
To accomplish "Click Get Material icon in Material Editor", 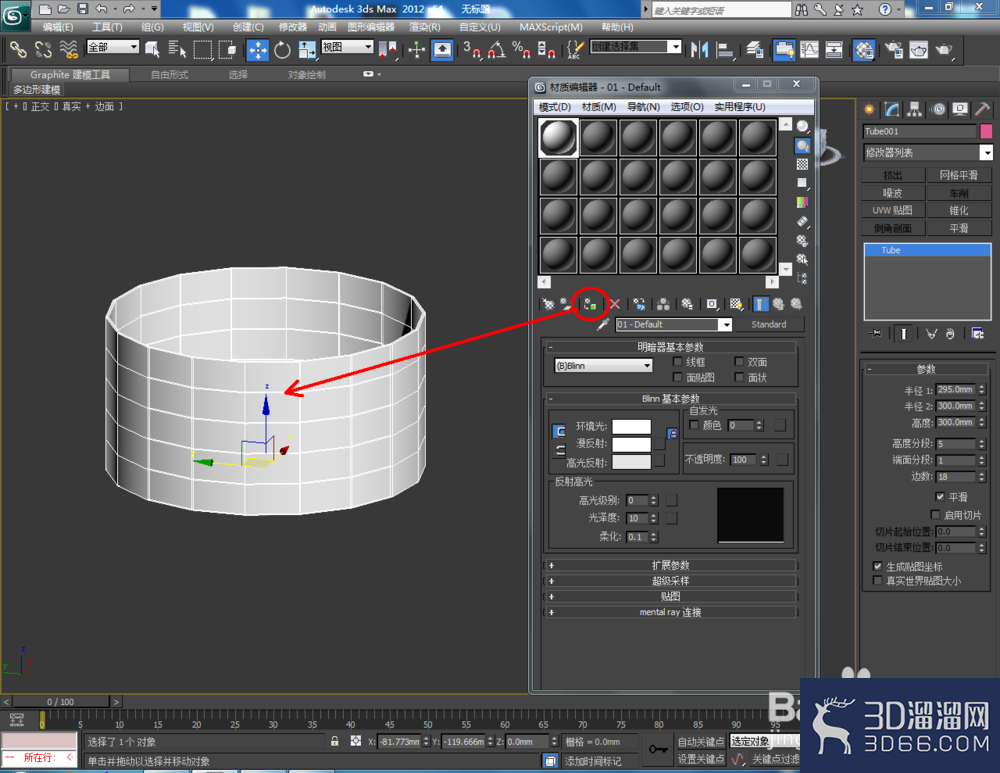I will click(x=548, y=304).
